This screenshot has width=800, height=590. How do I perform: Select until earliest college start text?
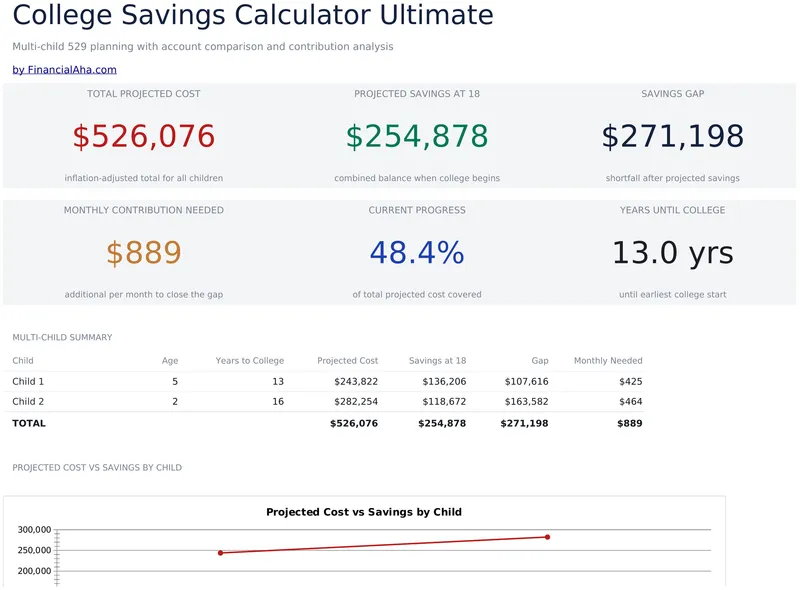(x=672, y=294)
